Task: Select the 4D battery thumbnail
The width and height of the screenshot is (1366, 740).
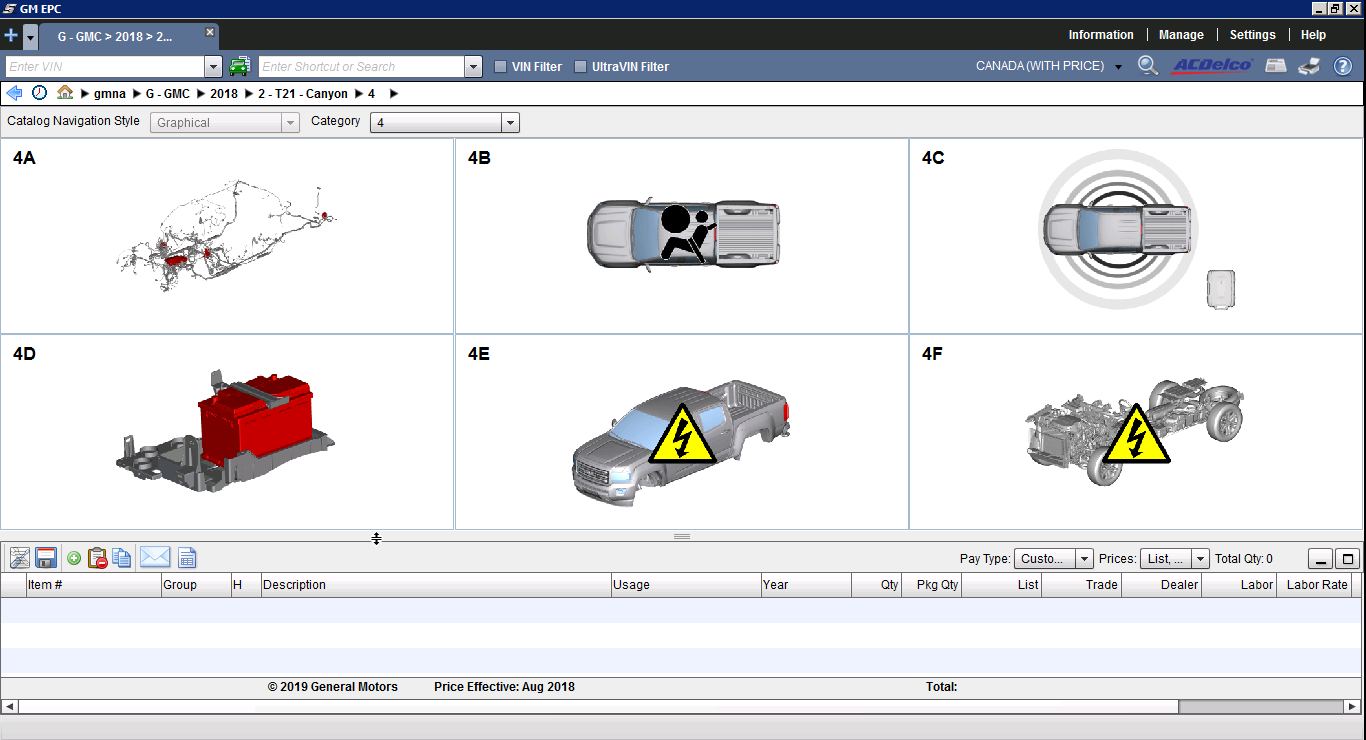Action: click(226, 432)
